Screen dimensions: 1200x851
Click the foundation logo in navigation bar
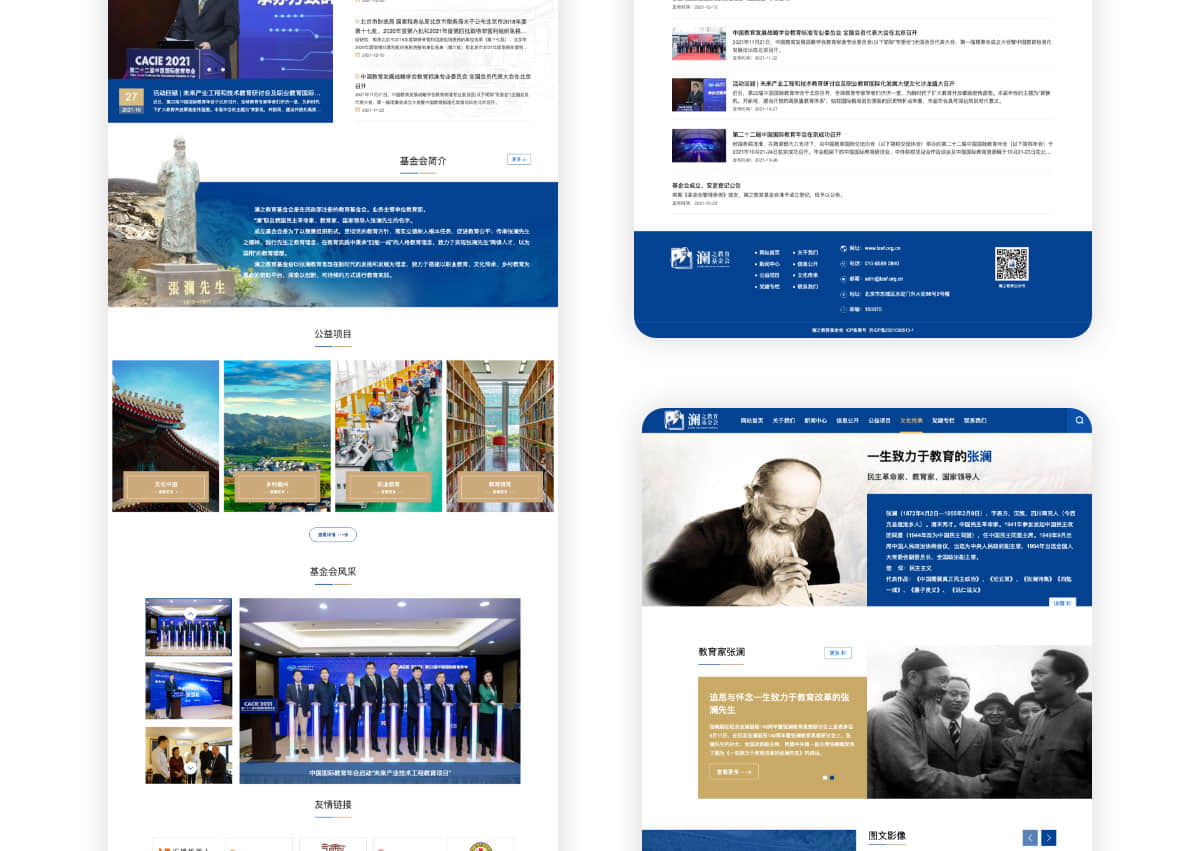[692, 421]
